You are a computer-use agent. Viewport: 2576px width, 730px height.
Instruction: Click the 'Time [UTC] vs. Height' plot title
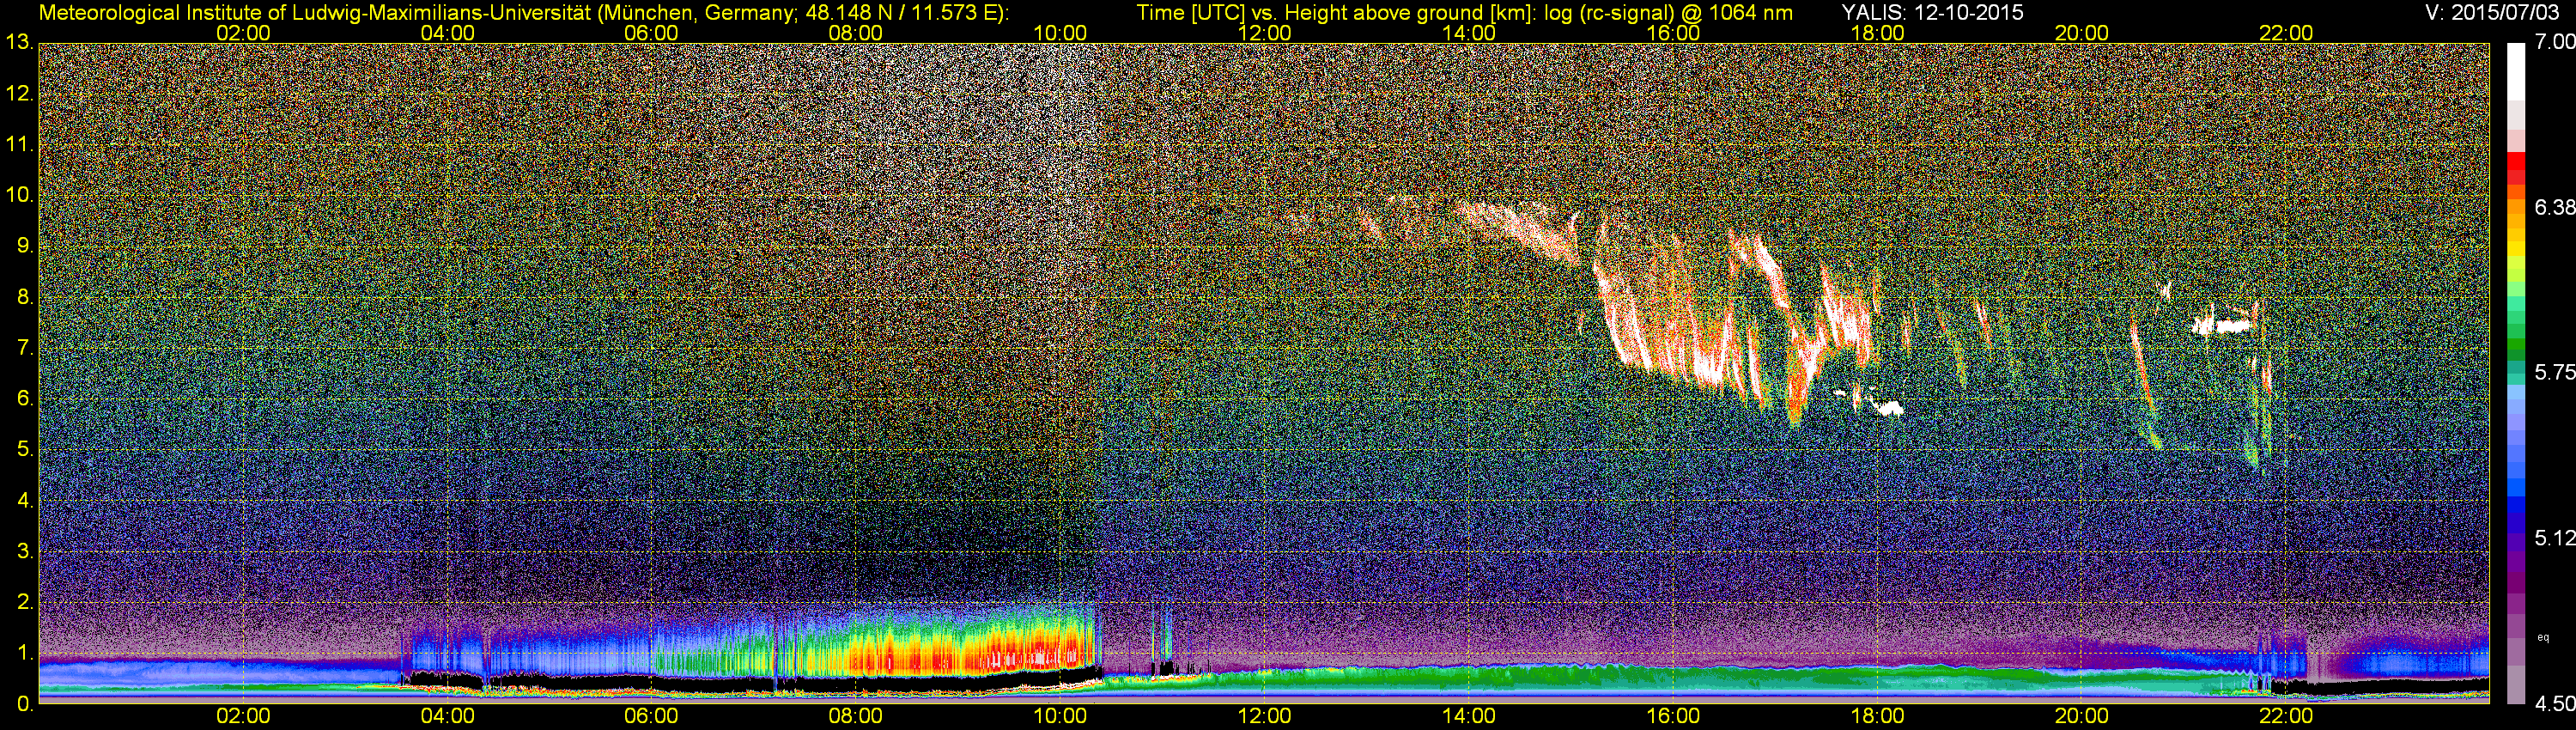(1464, 12)
